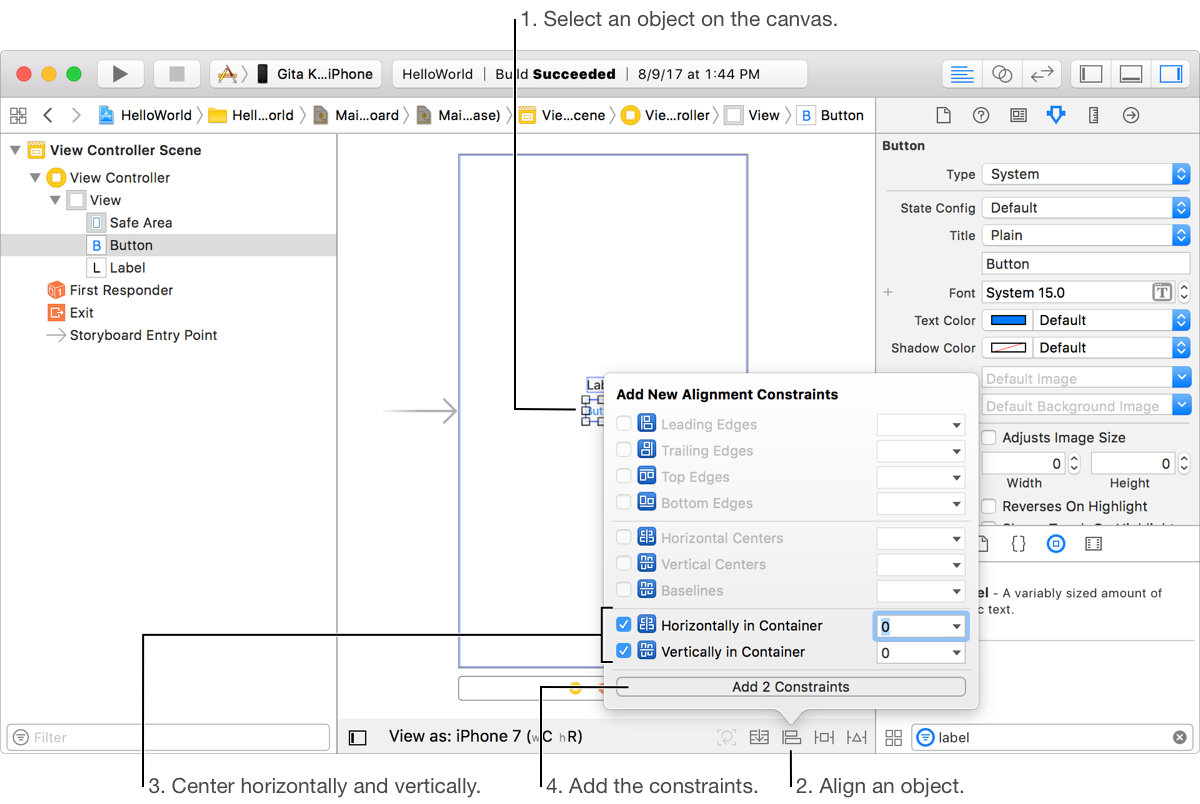
Task: Open the Default Image dropdown
Action: pos(1181,378)
